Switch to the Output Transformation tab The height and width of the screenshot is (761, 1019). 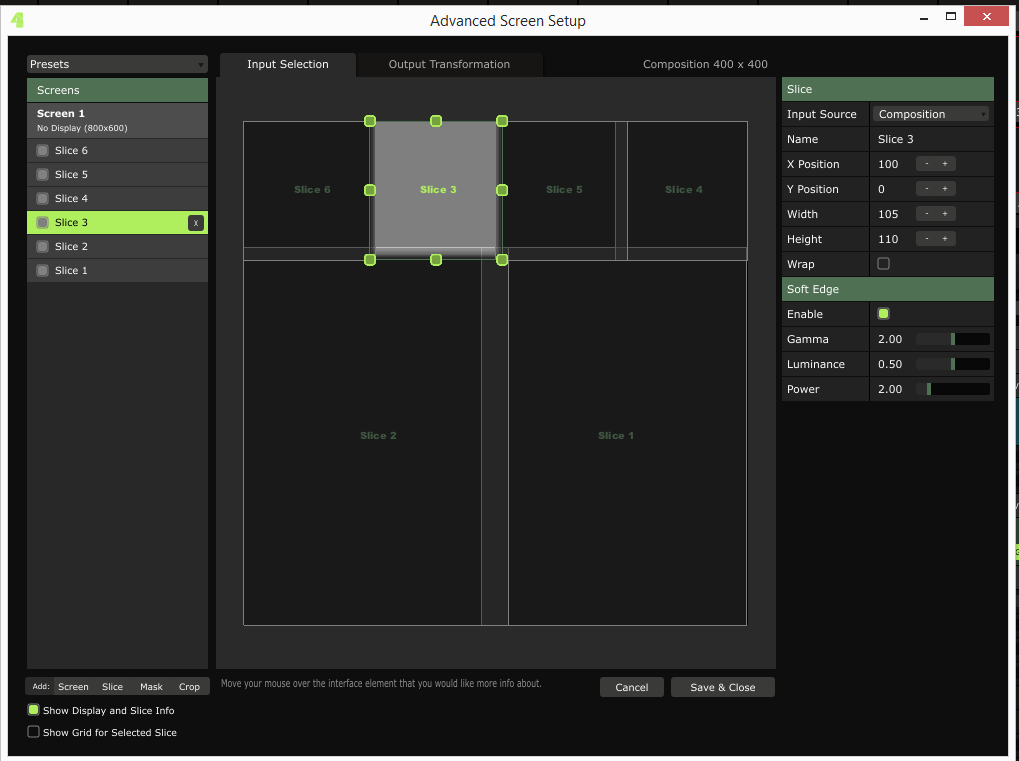pyautogui.click(x=449, y=65)
